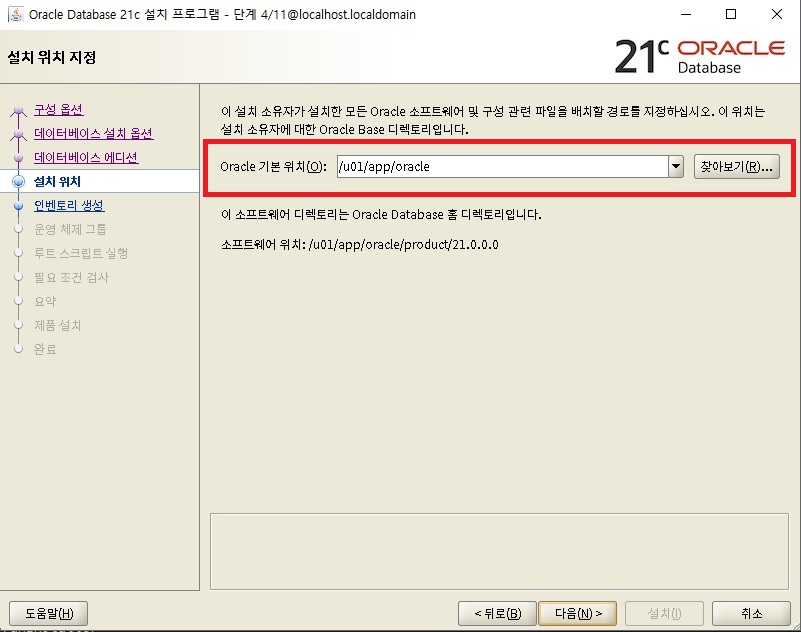Expand the Oracle base location dropdown arrow

[x=676, y=167]
